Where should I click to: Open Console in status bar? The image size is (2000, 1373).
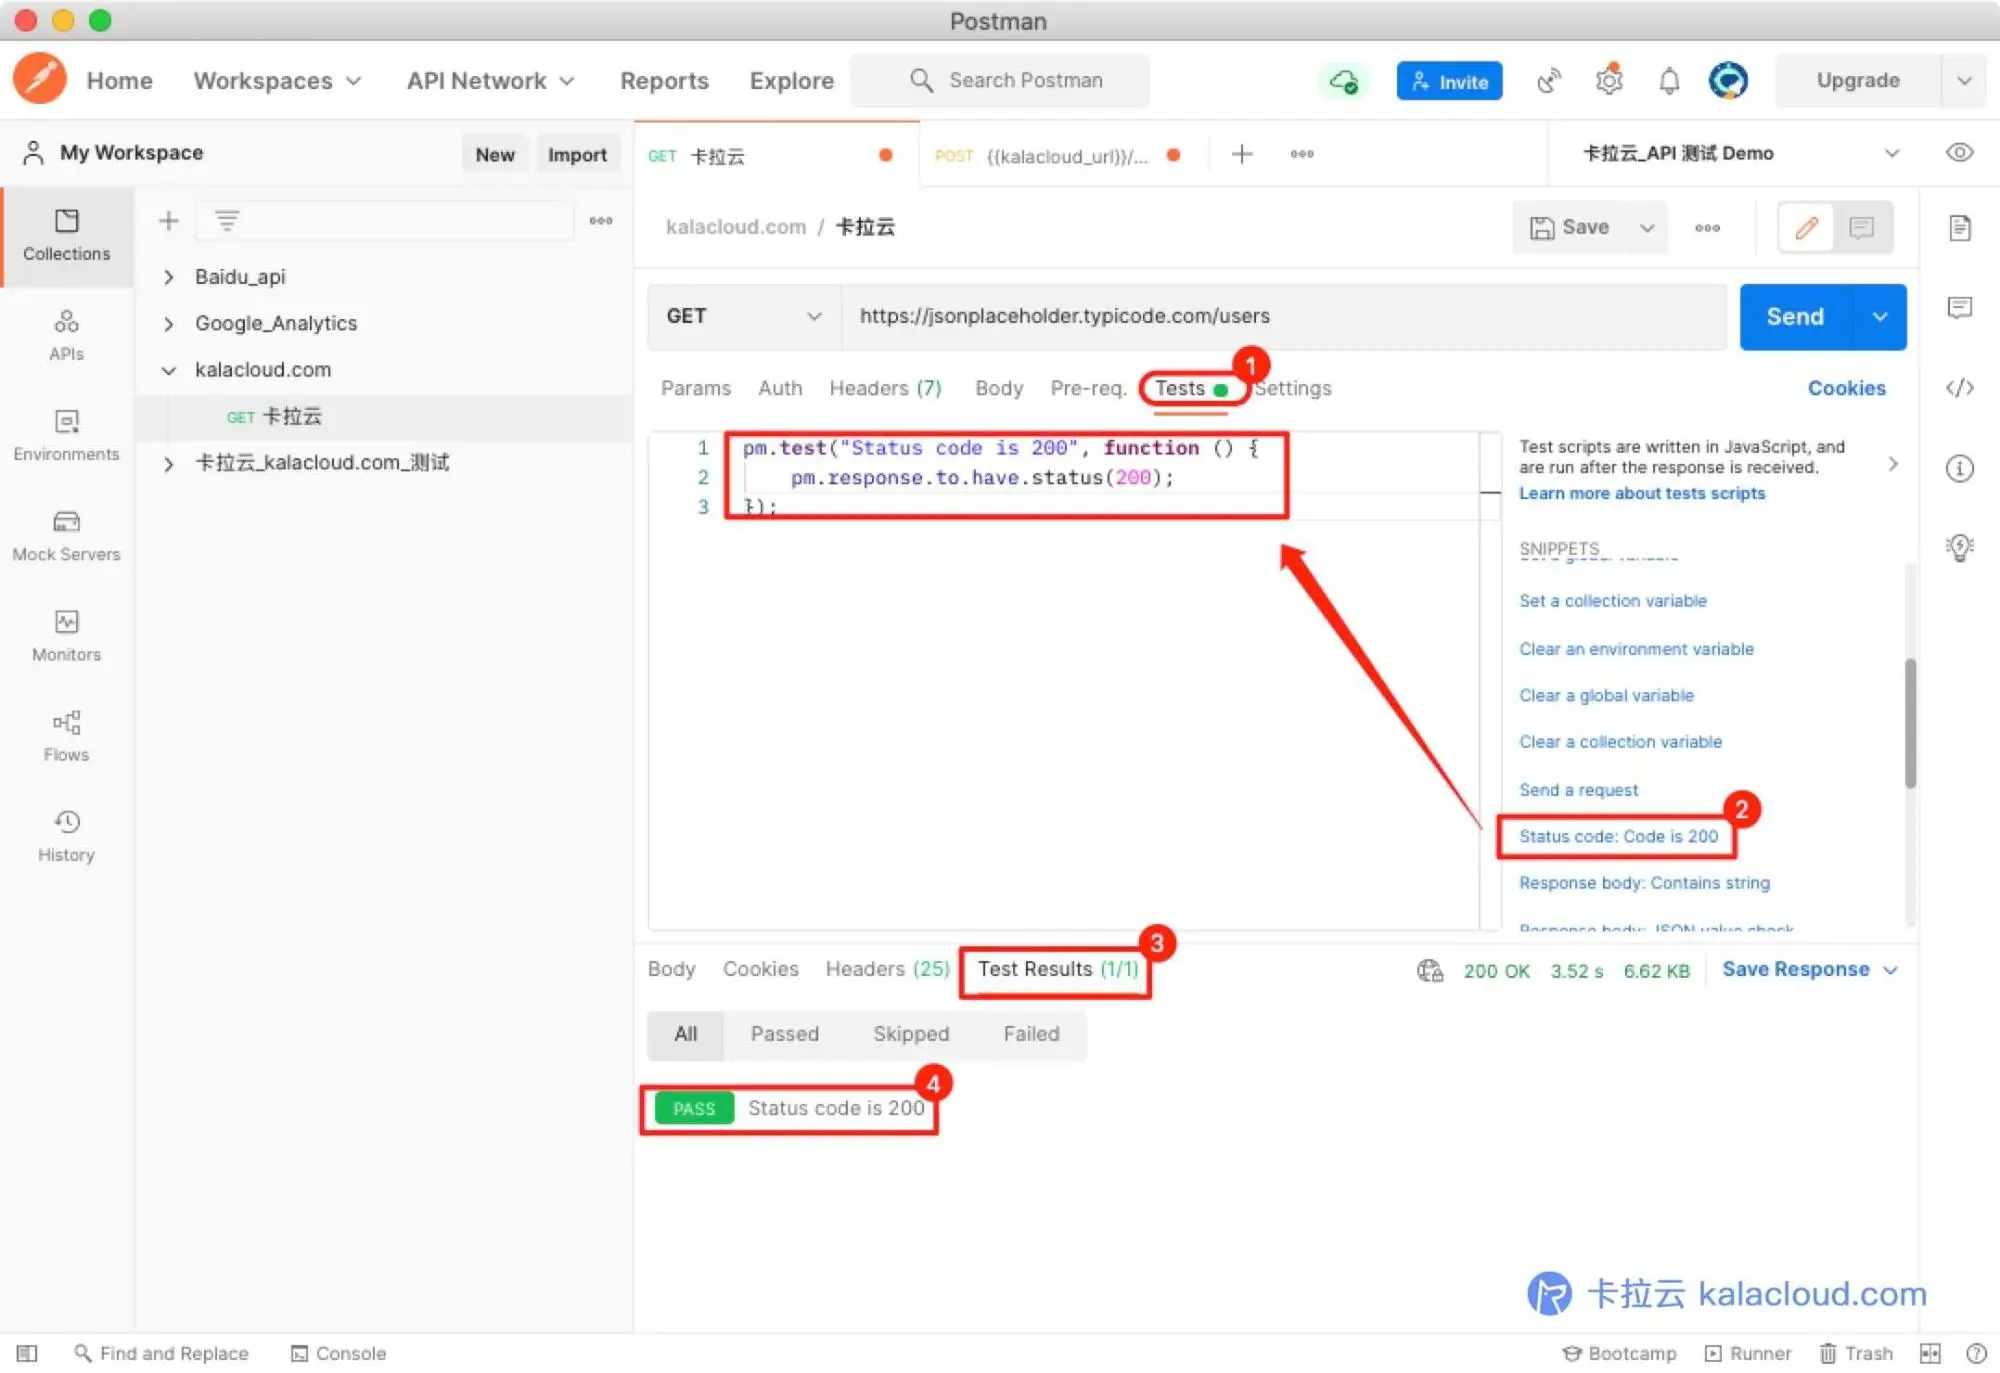(338, 1353)
